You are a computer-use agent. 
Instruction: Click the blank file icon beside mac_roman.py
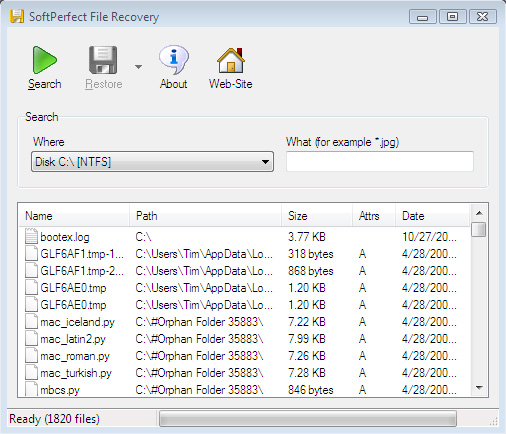(x=31, y=356)
